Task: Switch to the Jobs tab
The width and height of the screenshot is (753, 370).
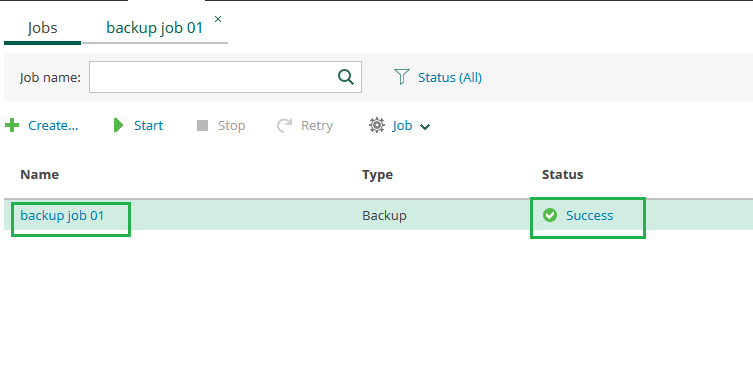Action: [42, 28]
